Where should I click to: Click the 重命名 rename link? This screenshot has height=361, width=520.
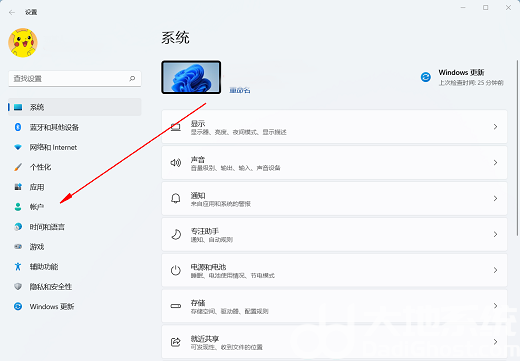(x=240, y=90)
